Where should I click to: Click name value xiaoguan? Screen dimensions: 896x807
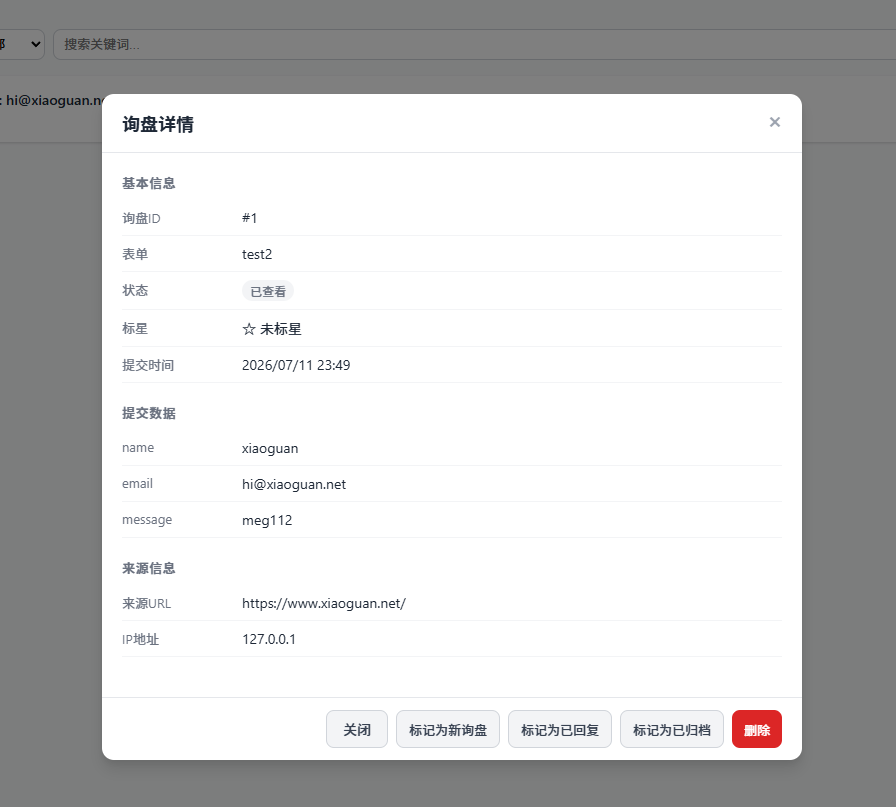(270, 449)
